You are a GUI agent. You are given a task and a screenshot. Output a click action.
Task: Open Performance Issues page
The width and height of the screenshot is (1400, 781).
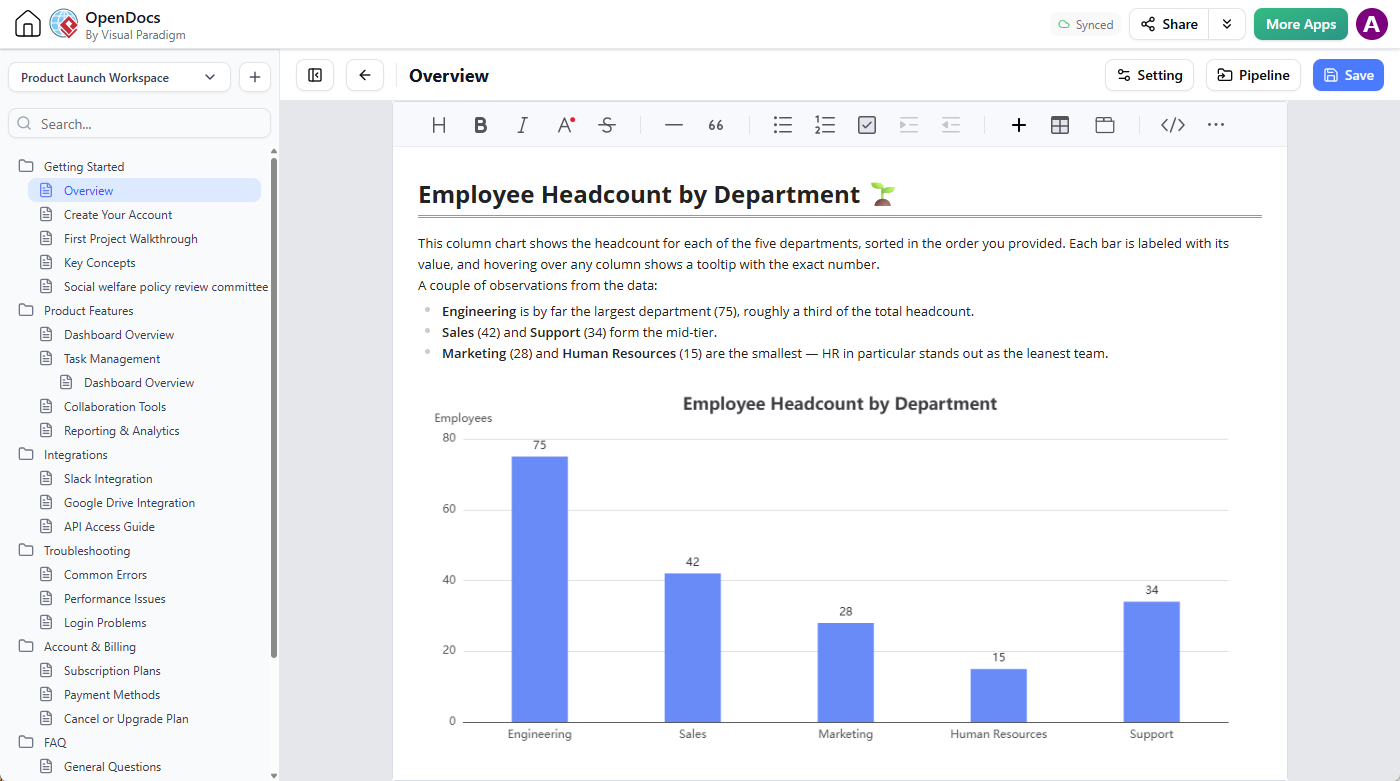point(114,599)
